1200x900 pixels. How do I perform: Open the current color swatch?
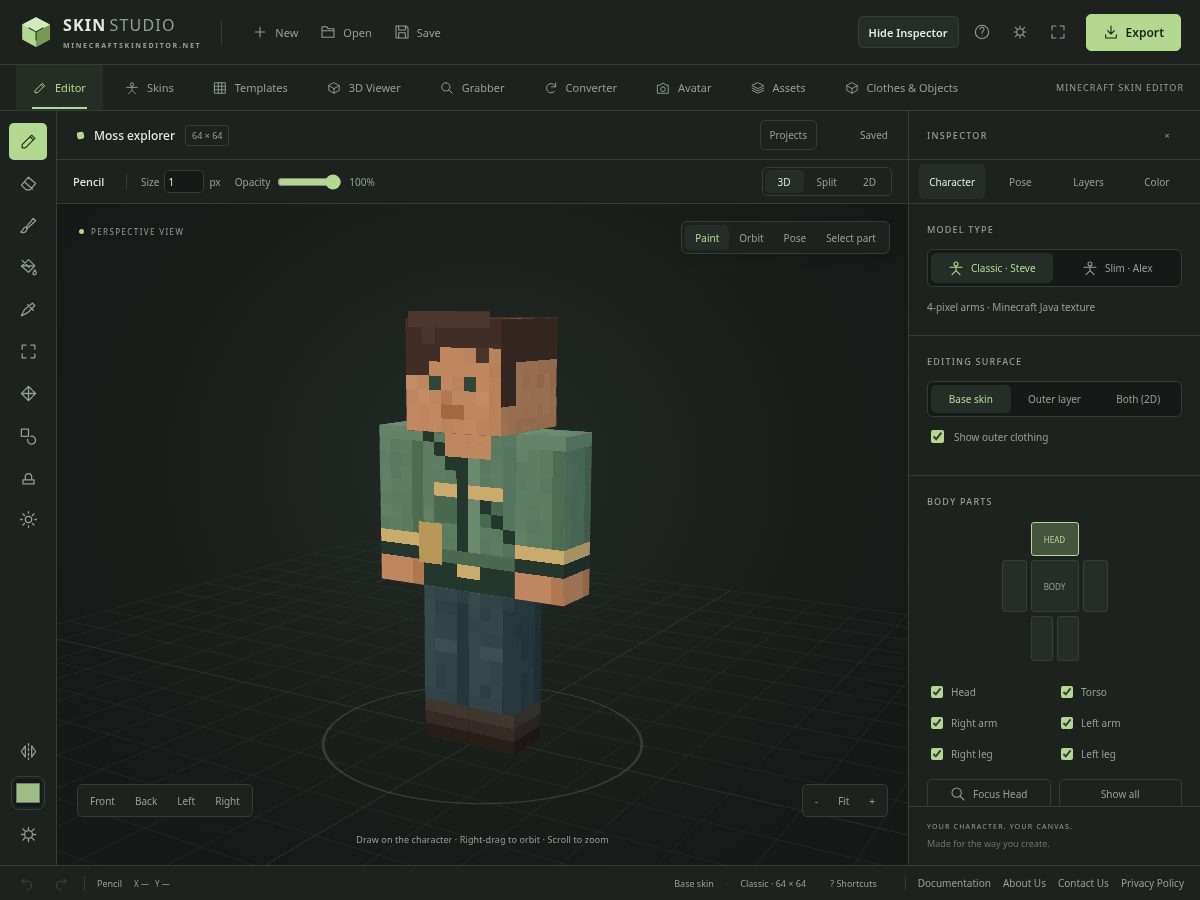tap(28, 793)
